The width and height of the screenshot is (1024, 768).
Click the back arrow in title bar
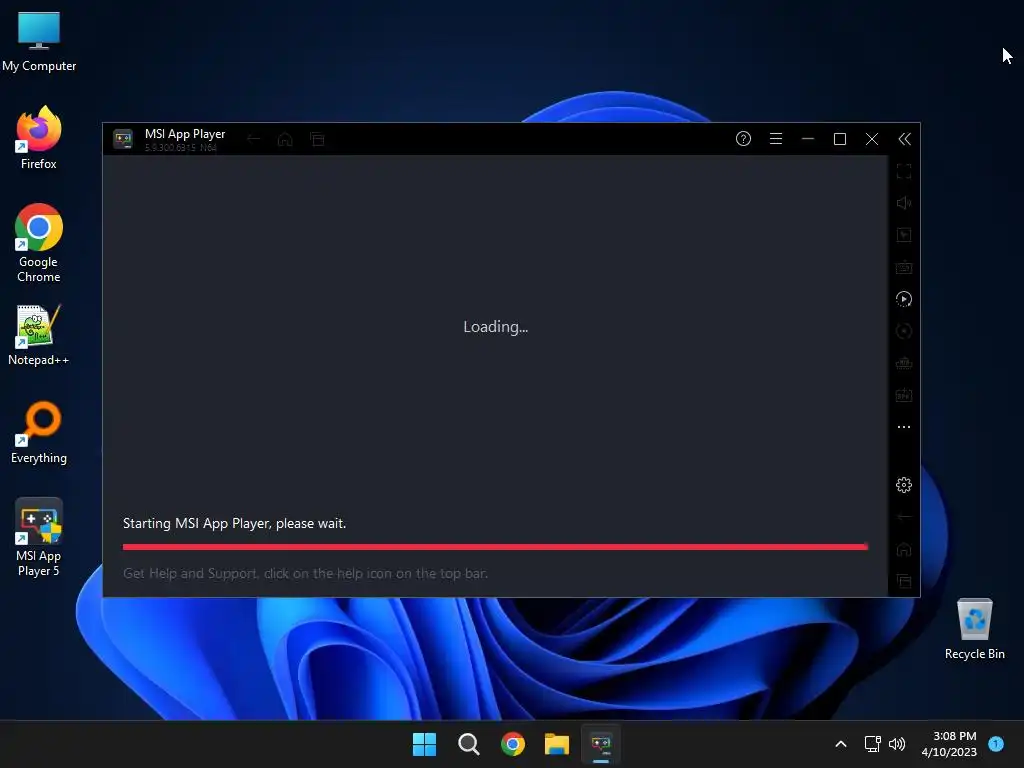[x=253, y=138]
